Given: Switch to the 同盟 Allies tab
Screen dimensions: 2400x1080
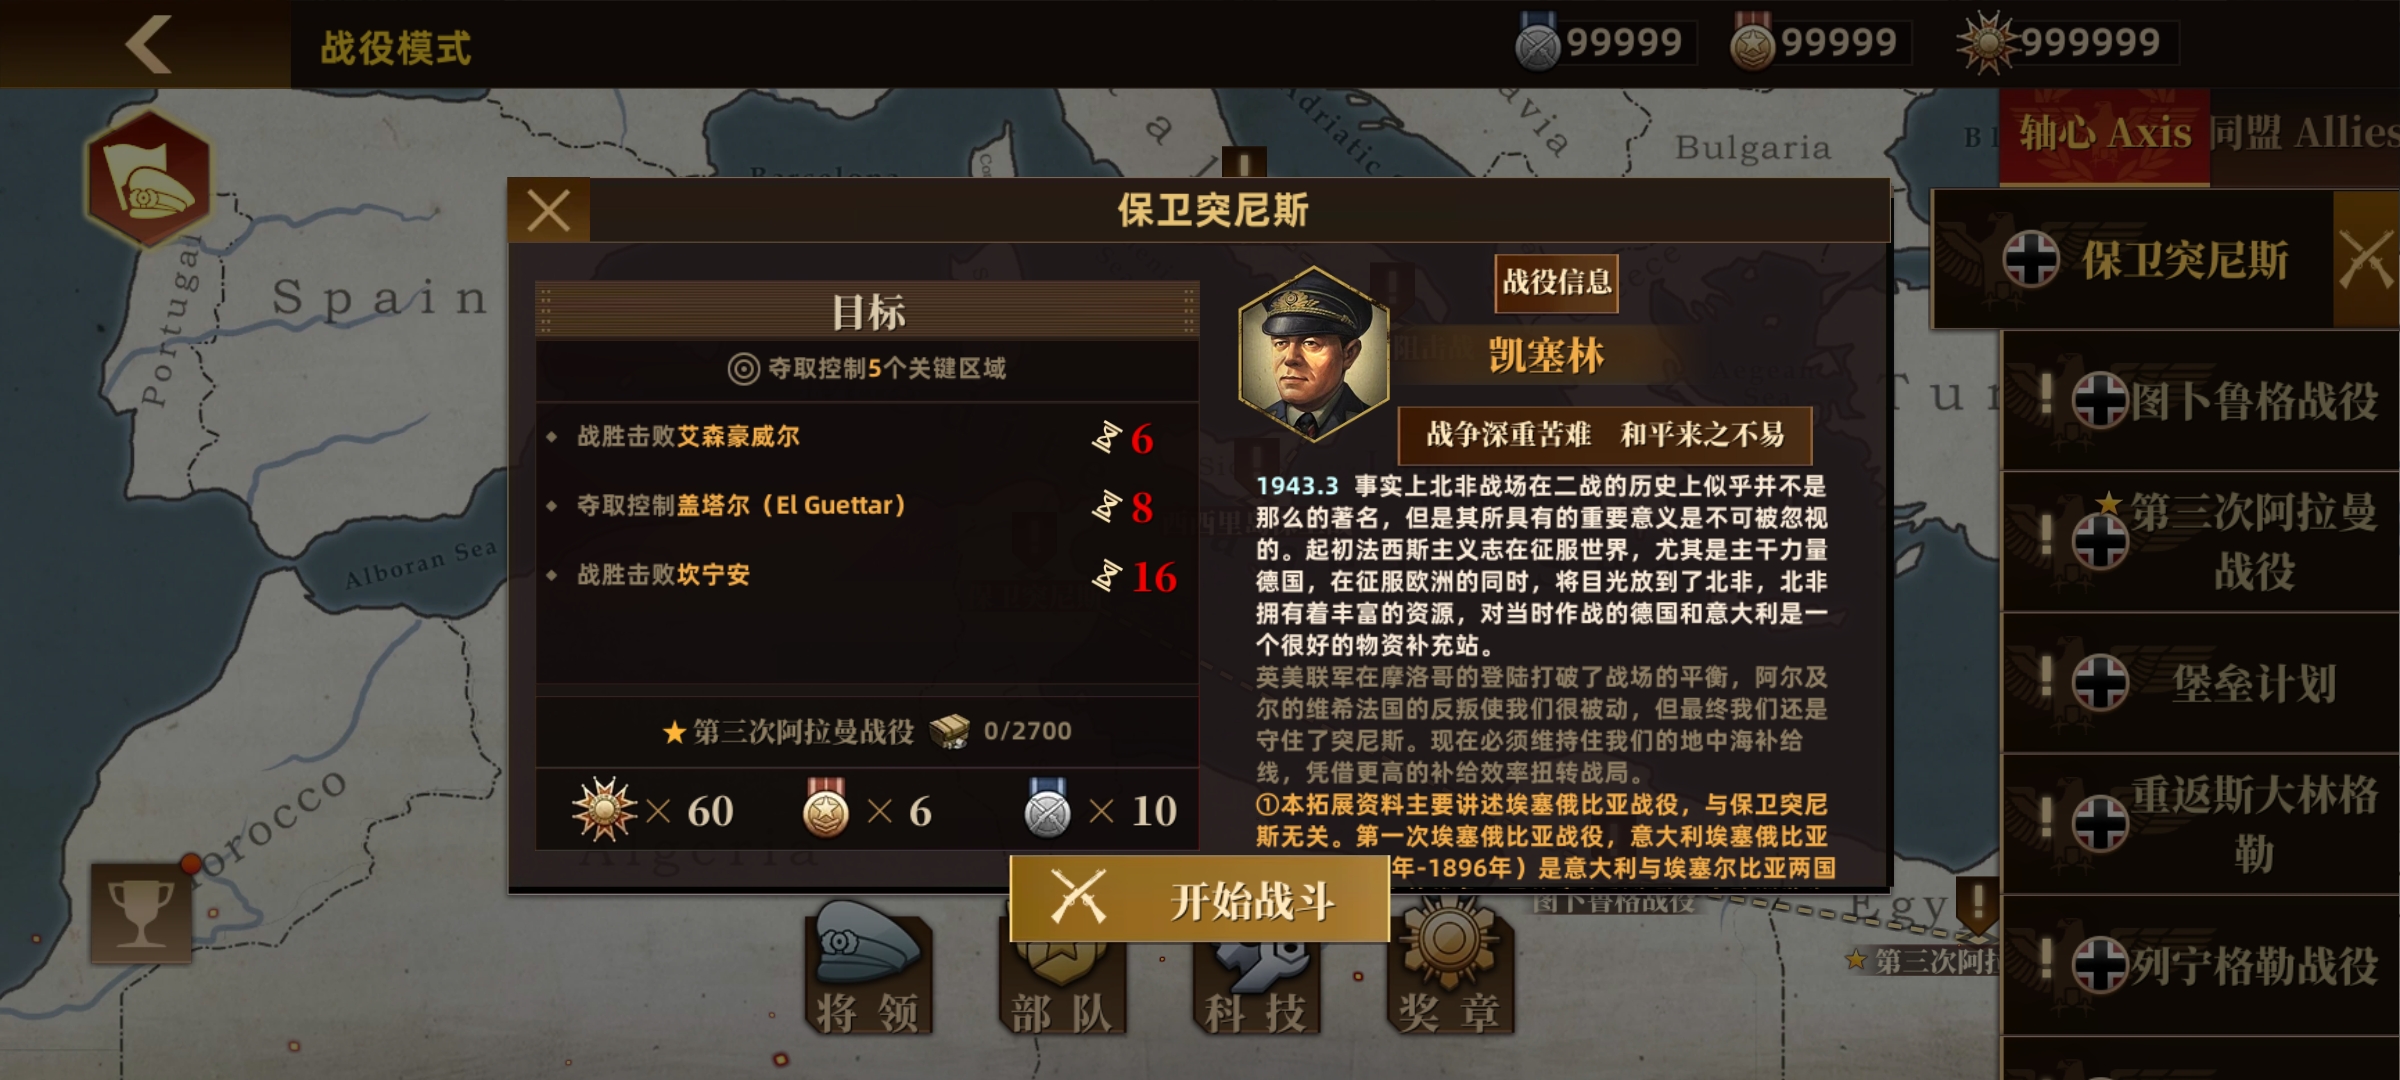Looking at the screenshot, I should (2304, 135).
